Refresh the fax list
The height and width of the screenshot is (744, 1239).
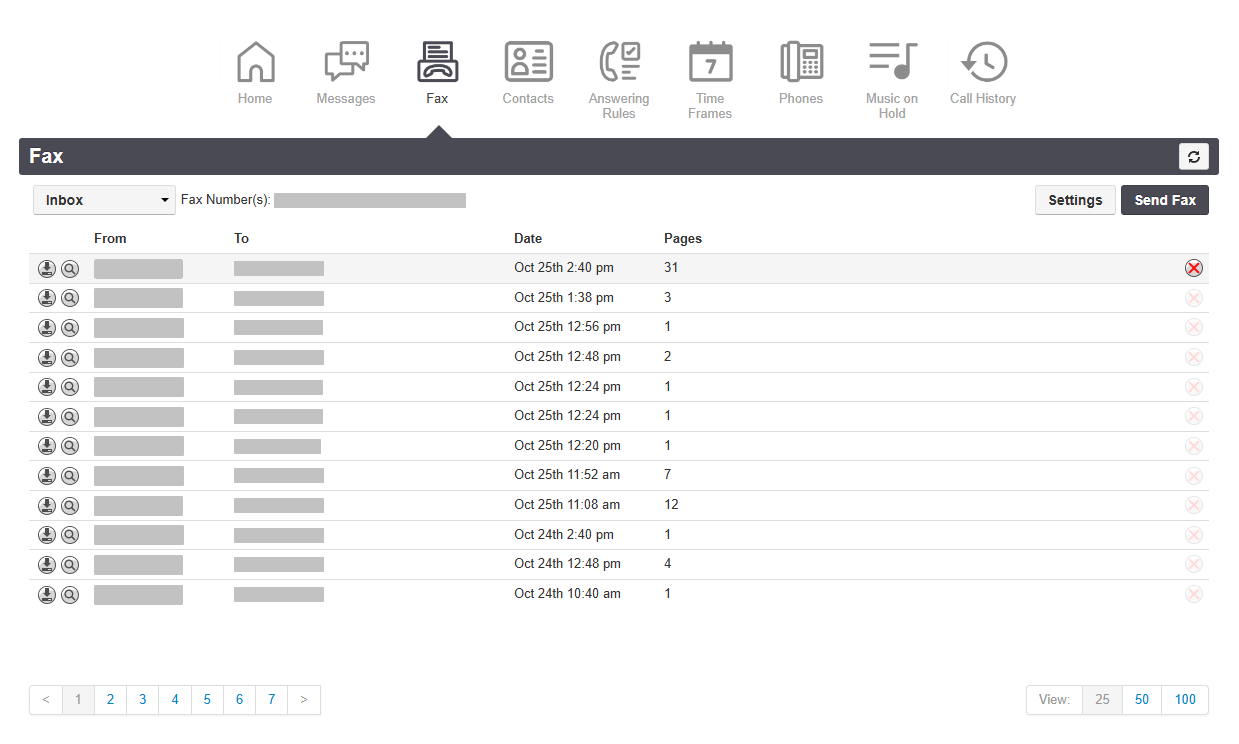pyautogui.click(x=1195, y=156)
